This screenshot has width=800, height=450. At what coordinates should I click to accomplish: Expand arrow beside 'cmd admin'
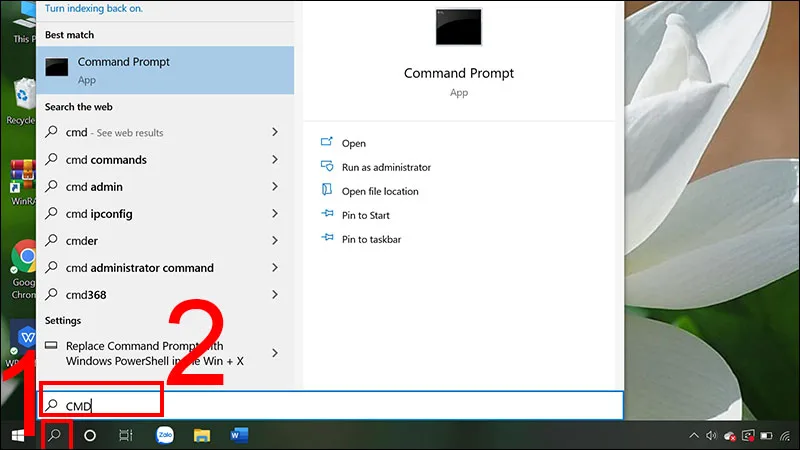(275, 187)
